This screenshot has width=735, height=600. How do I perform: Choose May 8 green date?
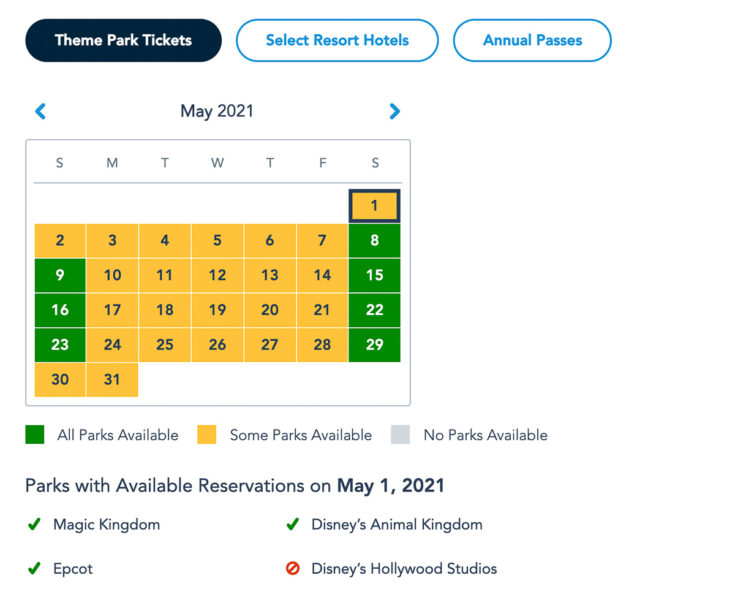375,240
